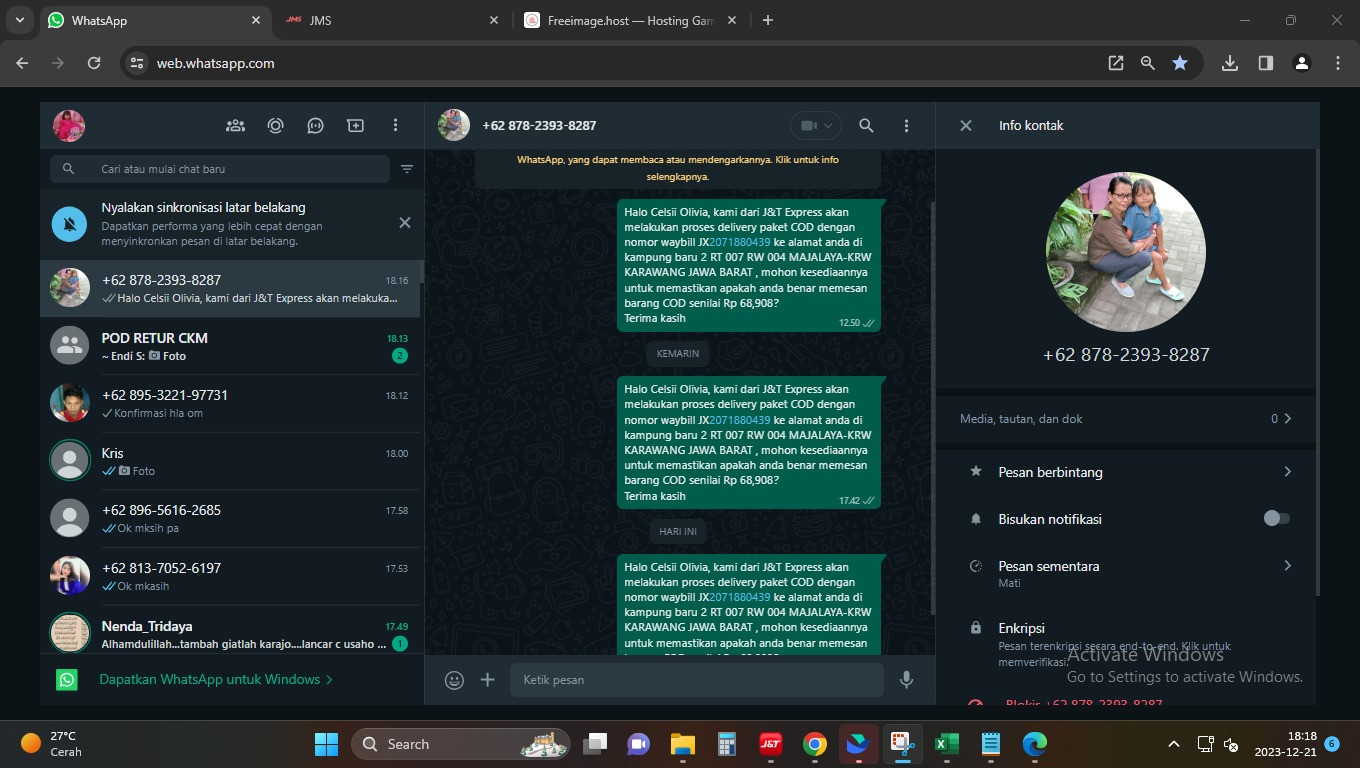Image resolution: width=1360 pixels, height=768 pixels.
Task: Open Excel from the taskbar
Action: click(946, 744)
